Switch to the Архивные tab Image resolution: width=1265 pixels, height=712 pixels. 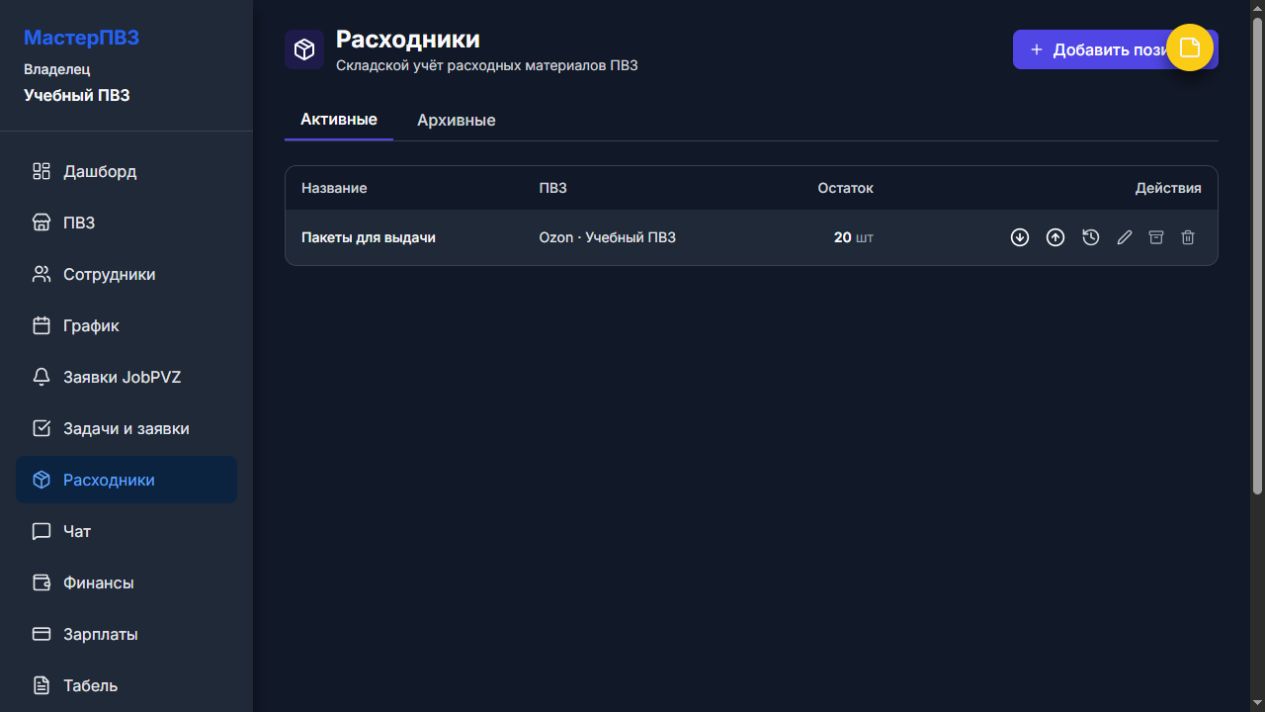[456, 120]
